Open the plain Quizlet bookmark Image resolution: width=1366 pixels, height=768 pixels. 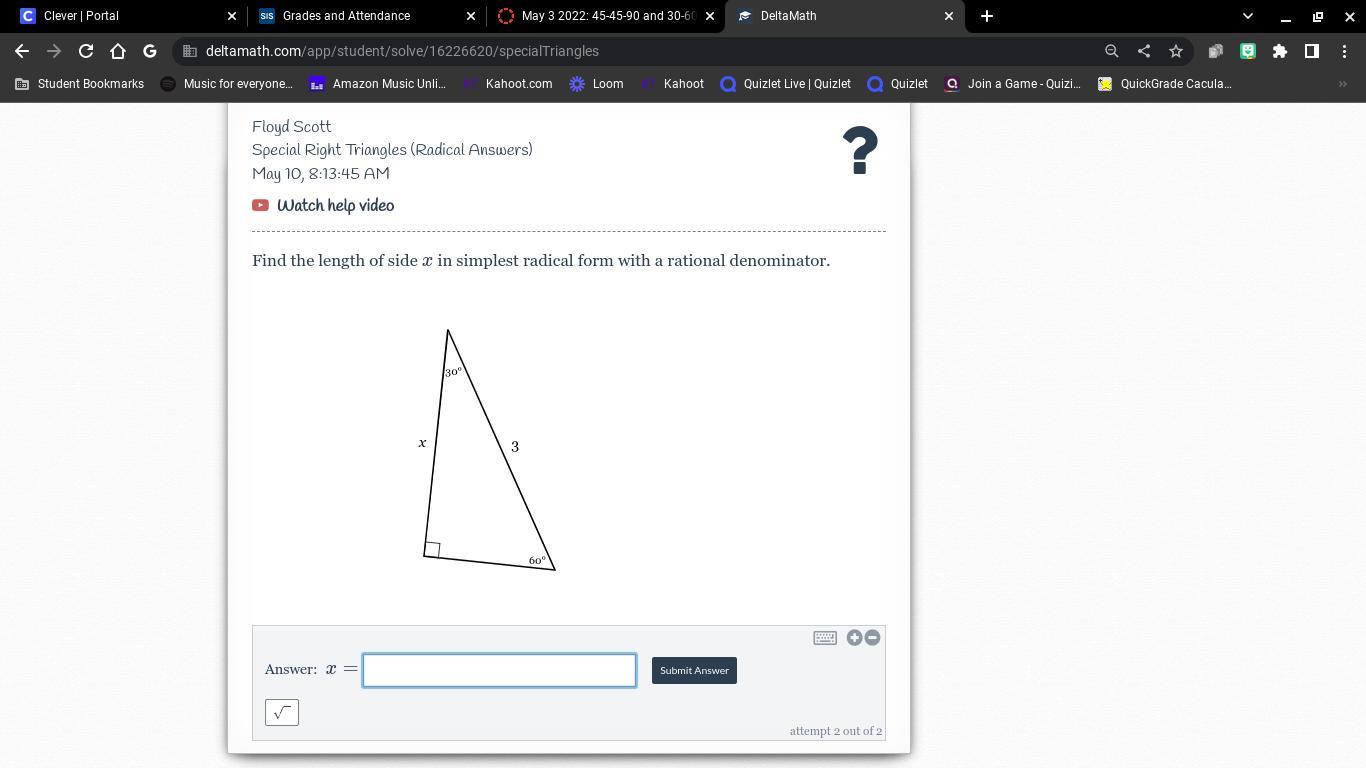897,84
